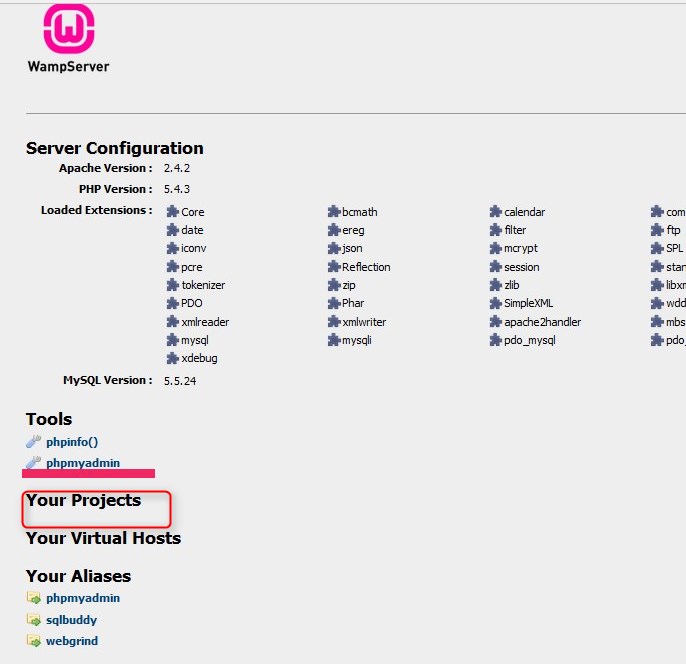Screen dimensions: 686x664
Task: Click folder icon beside webgrind
Action: [x=34, y=640]
